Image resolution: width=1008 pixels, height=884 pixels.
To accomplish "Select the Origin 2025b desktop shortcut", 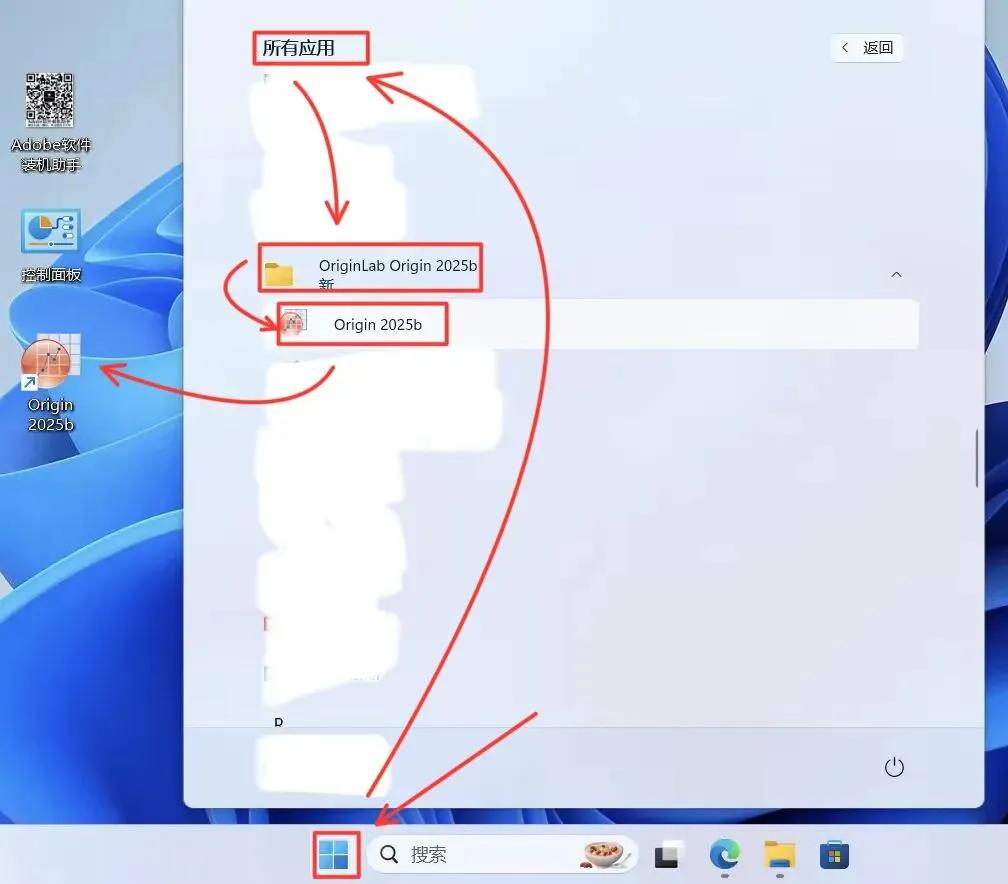I will click(51, 383).
